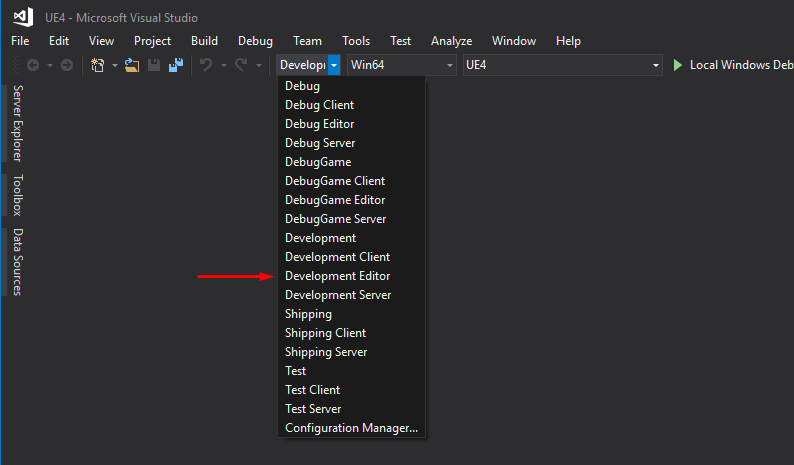Undo the last action icon
The width and height of the screenshot is (794, 465).
(206, 65)
